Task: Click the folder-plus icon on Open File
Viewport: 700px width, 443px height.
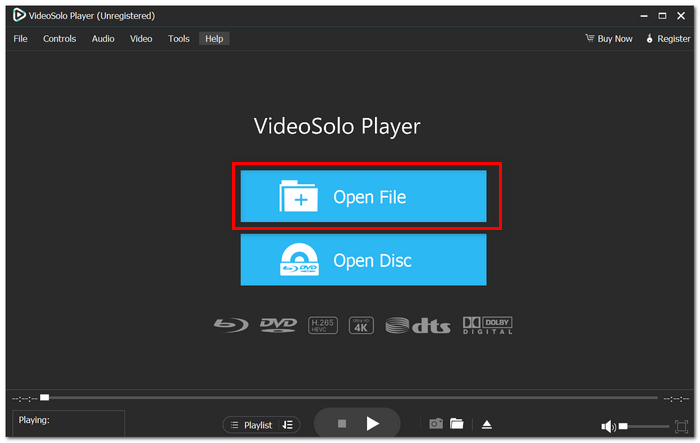Action: 299,196
